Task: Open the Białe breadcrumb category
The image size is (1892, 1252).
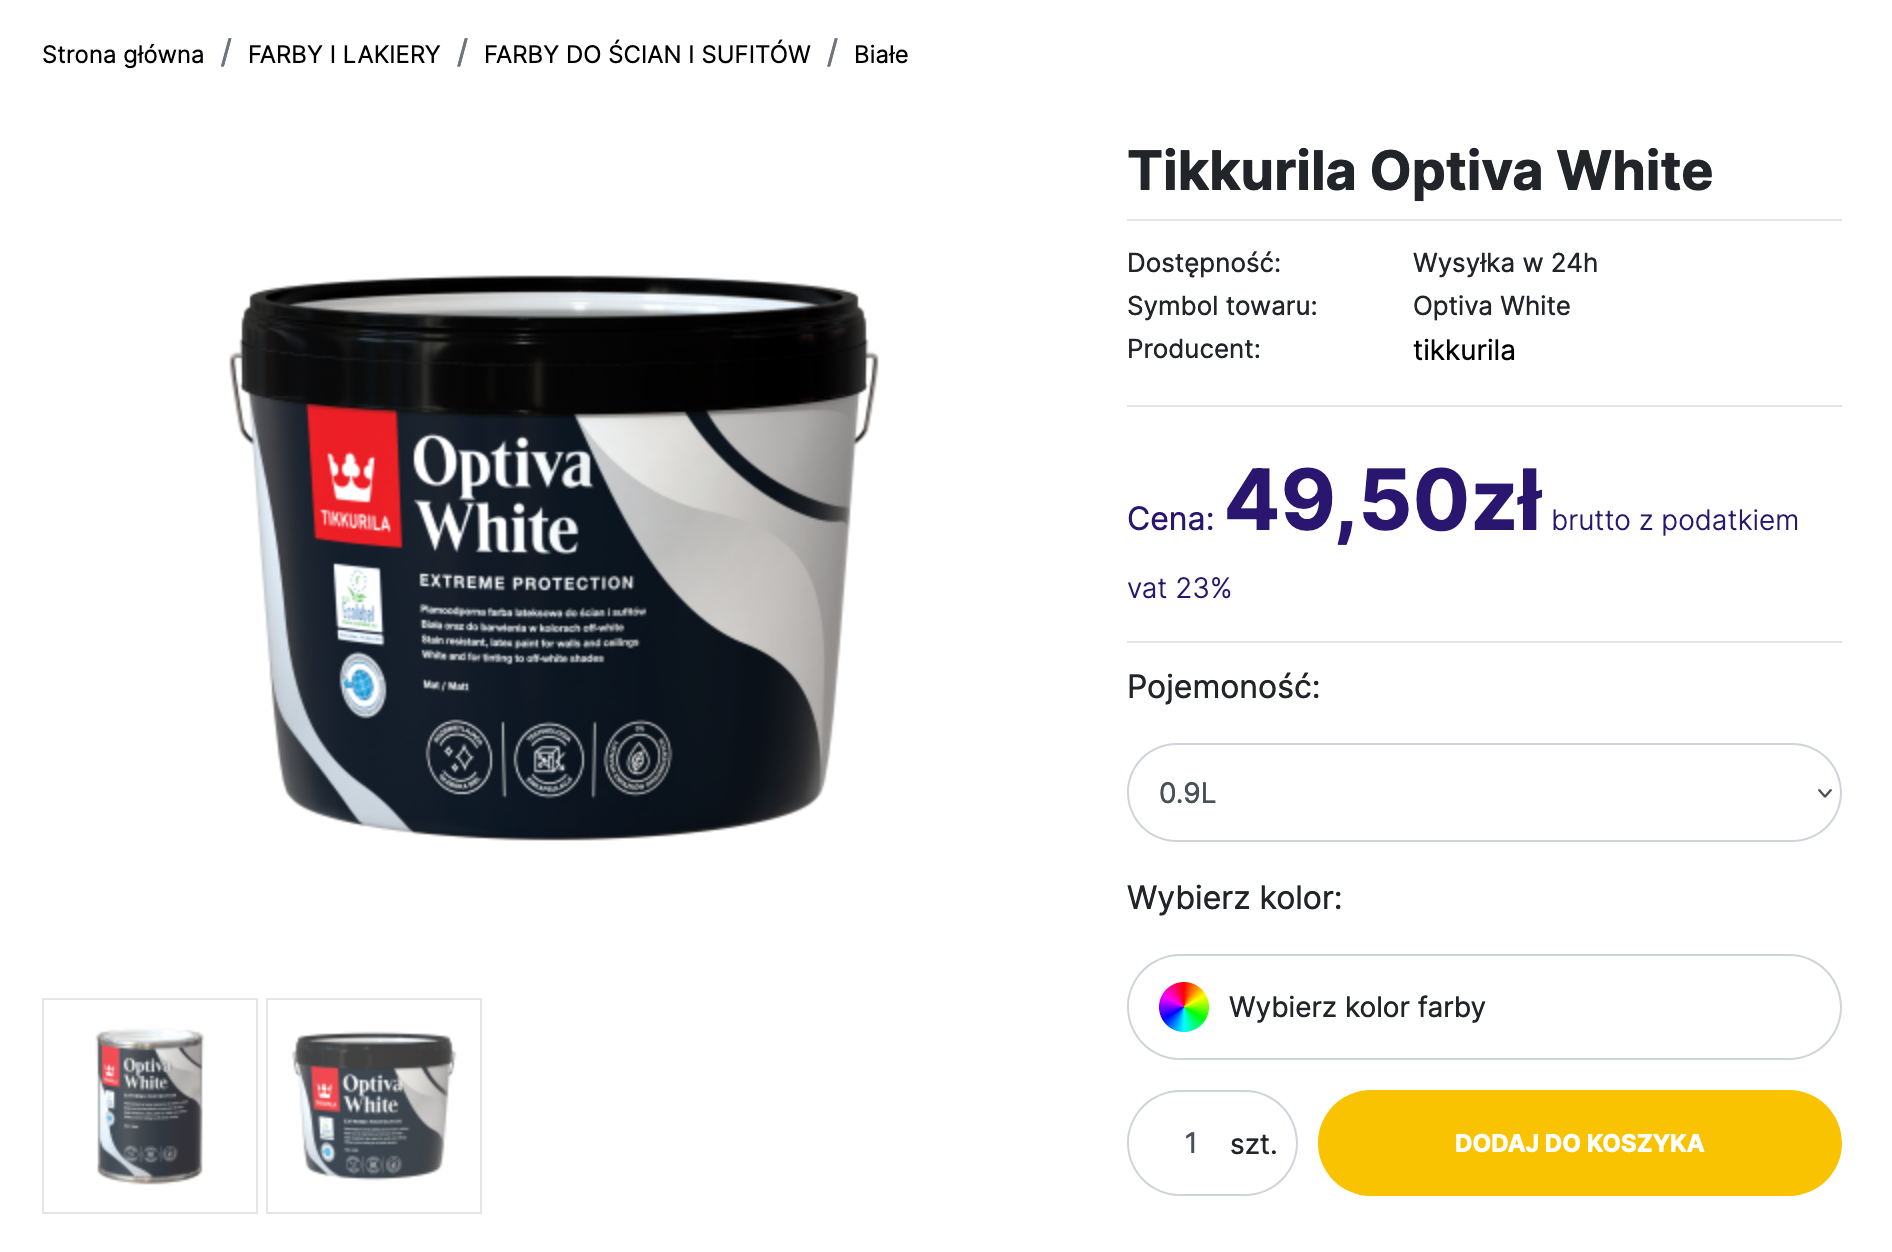Action: tap(881, 54)
